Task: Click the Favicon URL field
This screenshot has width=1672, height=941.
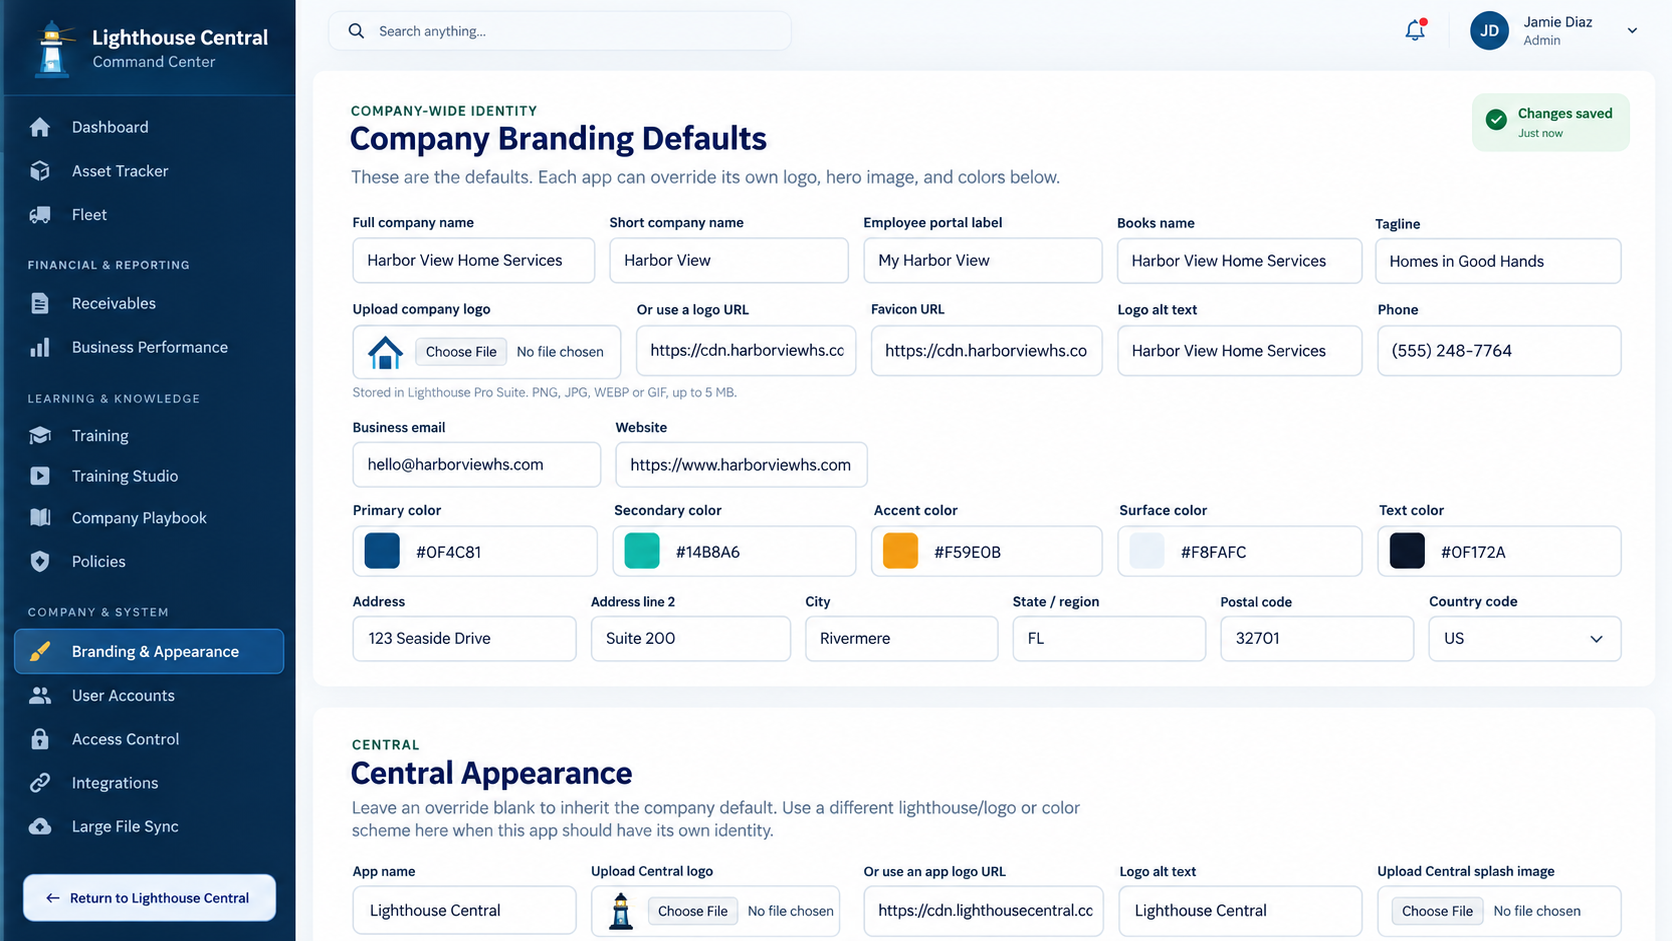Action: point(987,351)
